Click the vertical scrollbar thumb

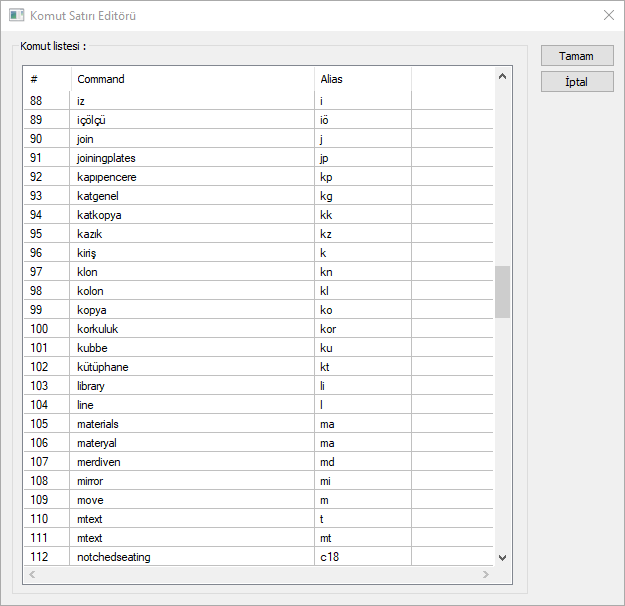[502, 291]
